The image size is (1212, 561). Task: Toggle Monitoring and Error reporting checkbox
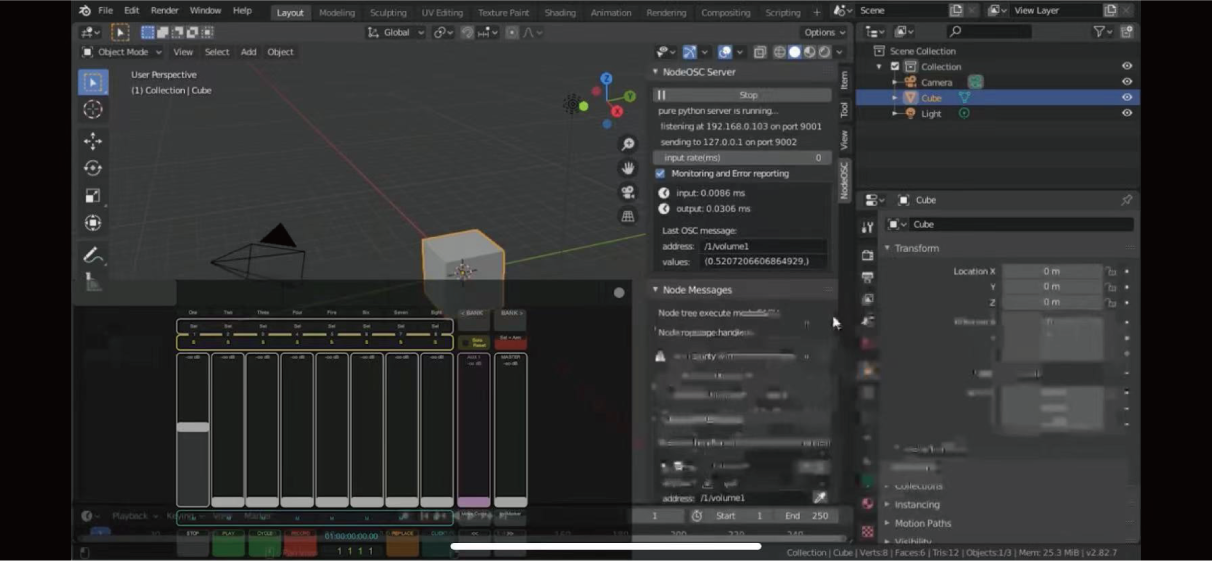click(660, 173)
